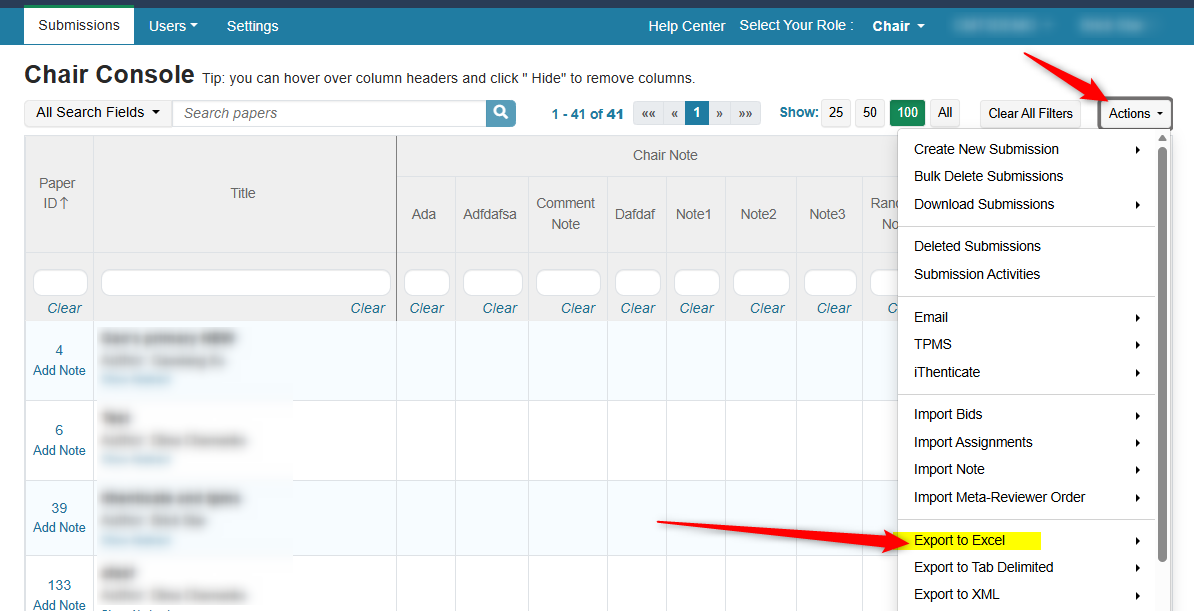Clear the Ada column filter
This screenshot has width=1194, height=611.
(426, 309)
